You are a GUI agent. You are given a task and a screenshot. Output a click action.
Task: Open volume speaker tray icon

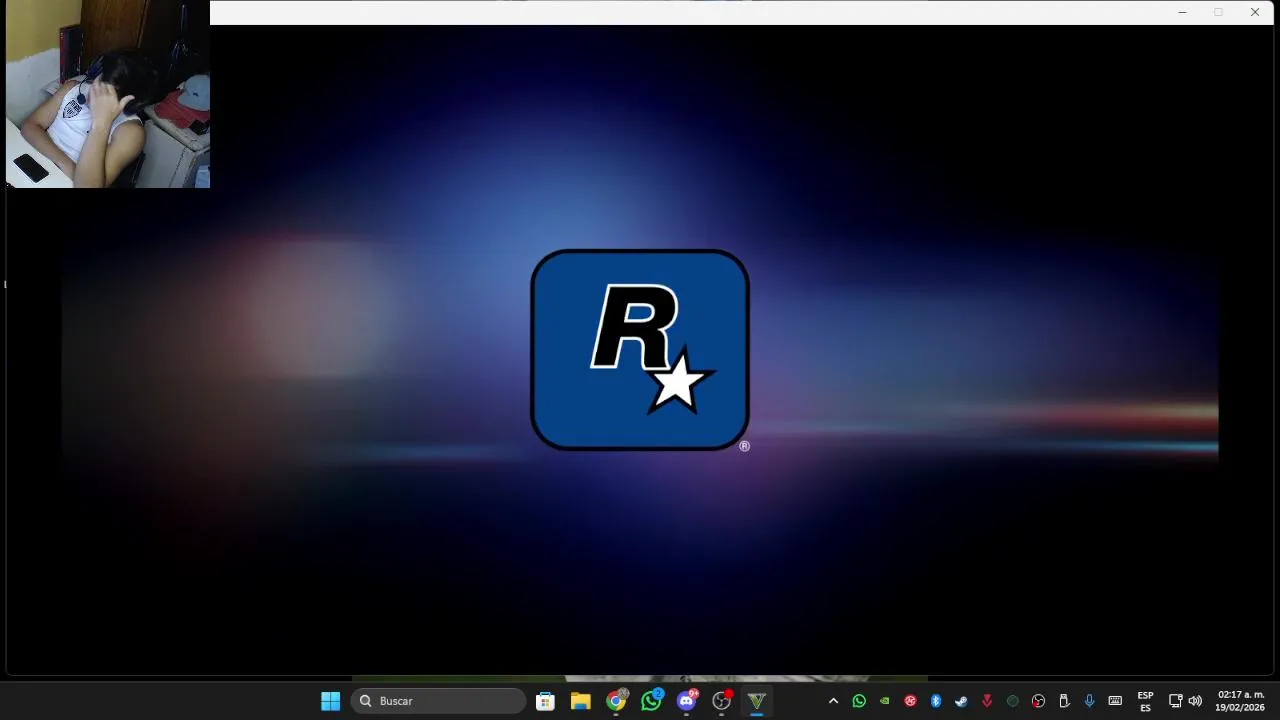(x=1195, y=701)
